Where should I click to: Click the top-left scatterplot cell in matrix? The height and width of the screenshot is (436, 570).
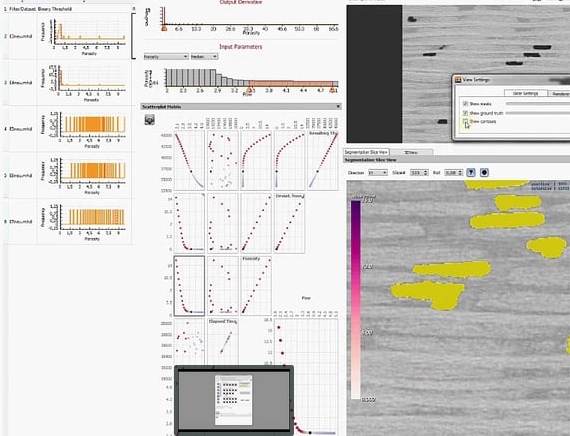pos(189,160)
